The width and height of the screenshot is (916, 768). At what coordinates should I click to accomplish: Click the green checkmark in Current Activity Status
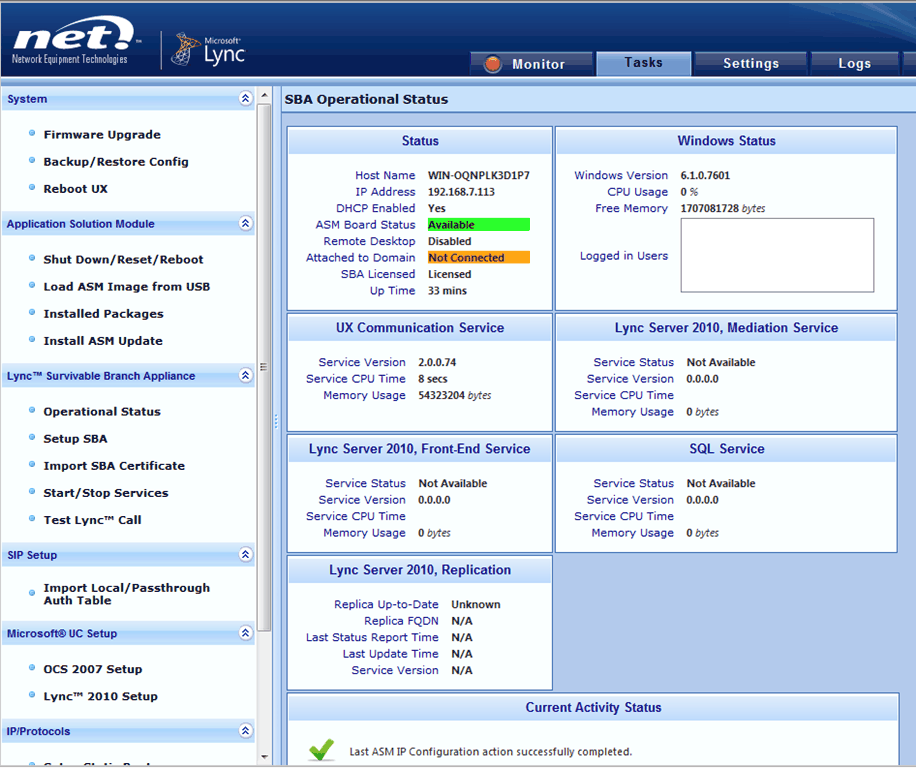click(320, 749)
